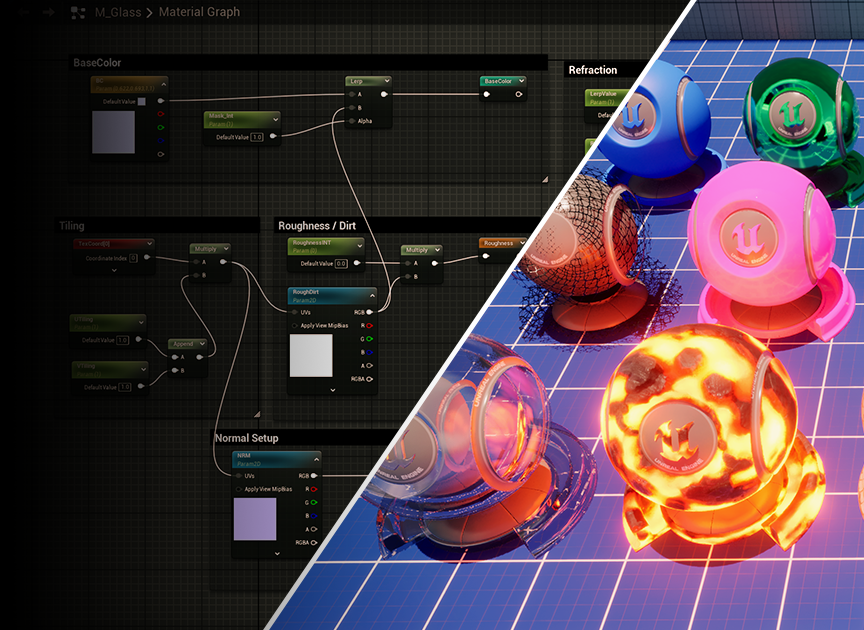Expand the UTiling node chevron
This screenshot has width=864, height=630.
(141, 322)
